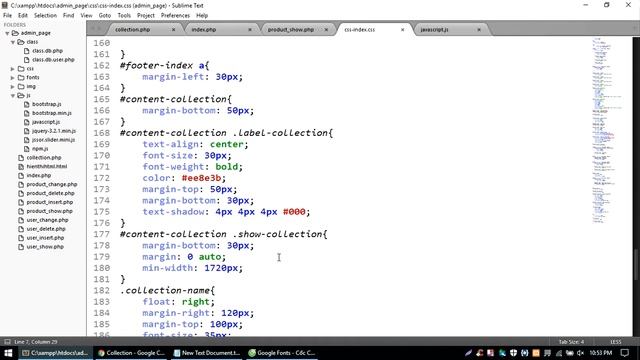Click the Windows Defender shield tray icon
This screenshot has width=640, height=360.
click(513, 353)
